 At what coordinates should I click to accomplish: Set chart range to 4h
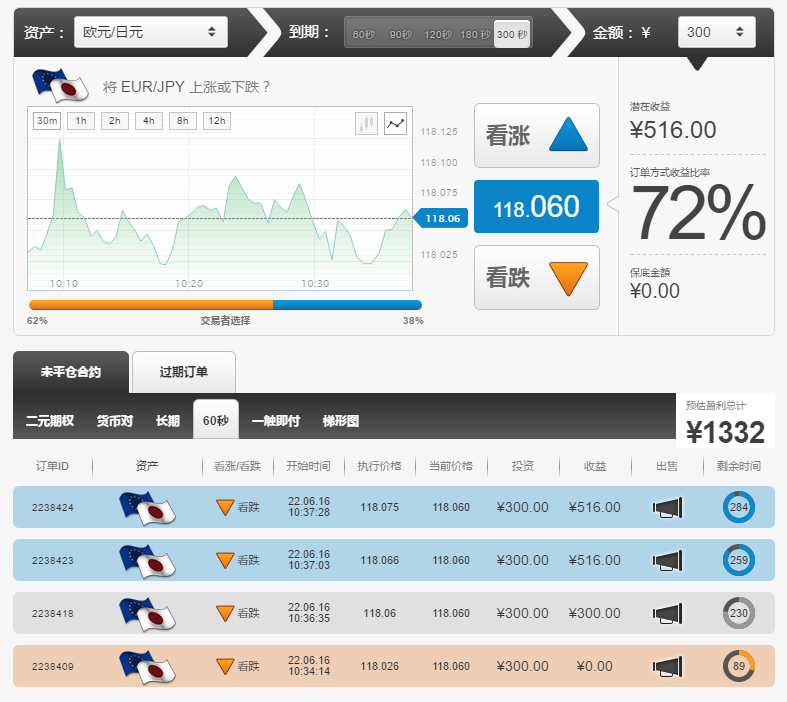149,121
